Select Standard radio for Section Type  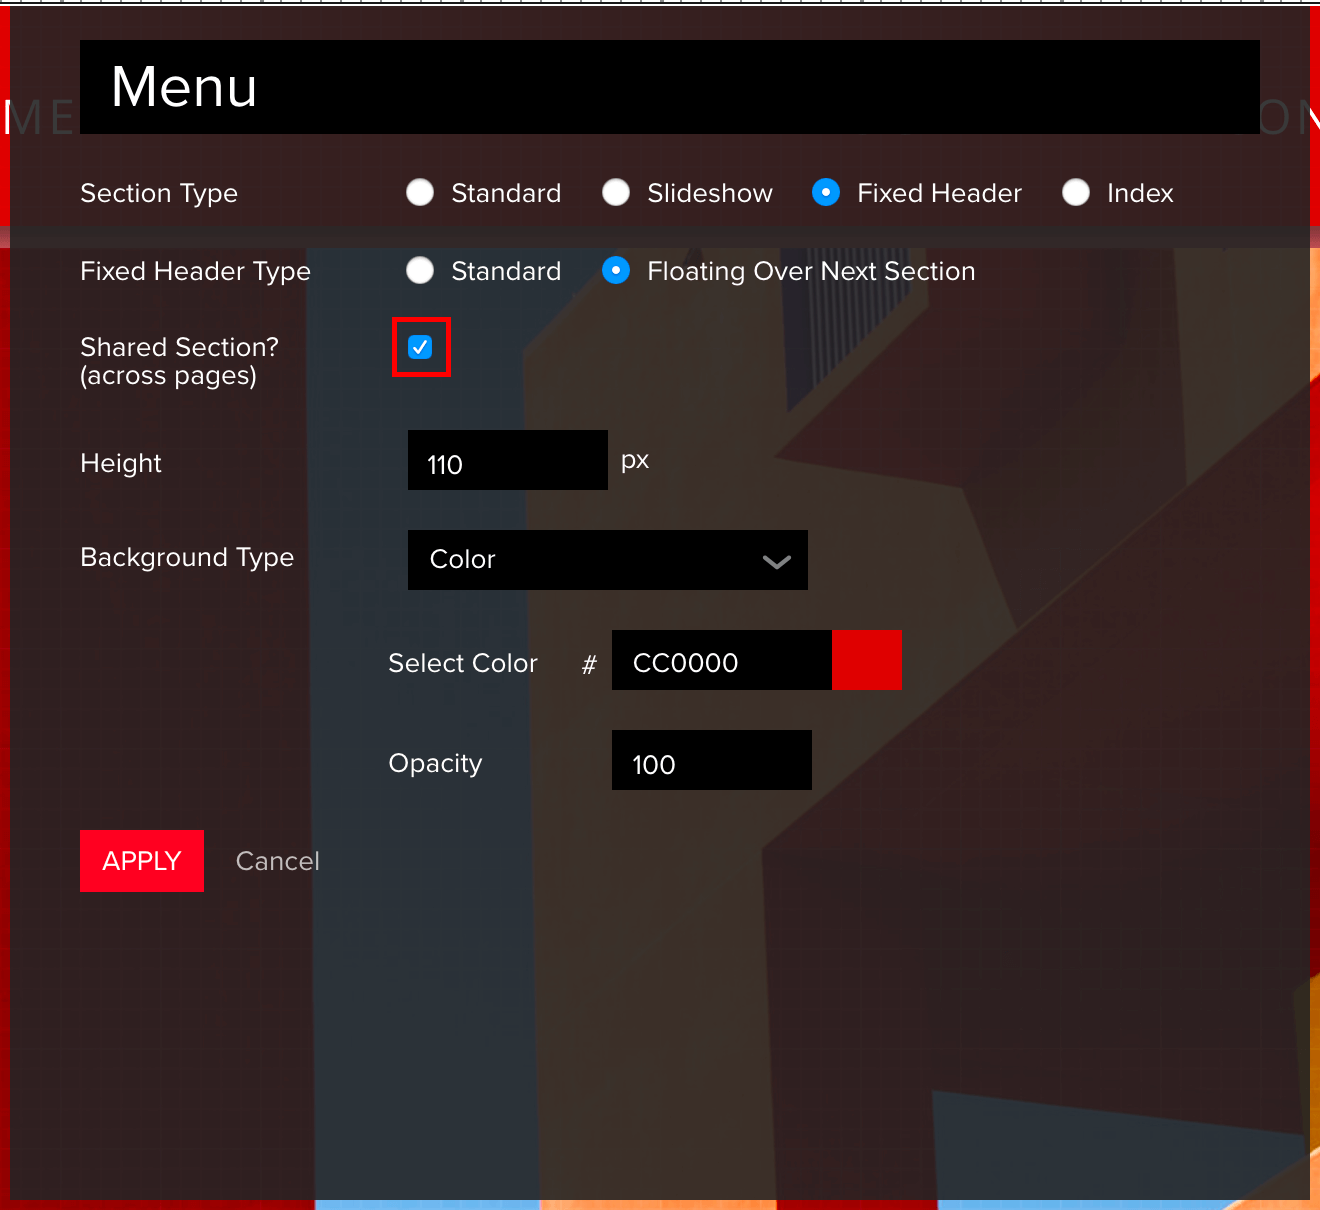pos(420,192)
